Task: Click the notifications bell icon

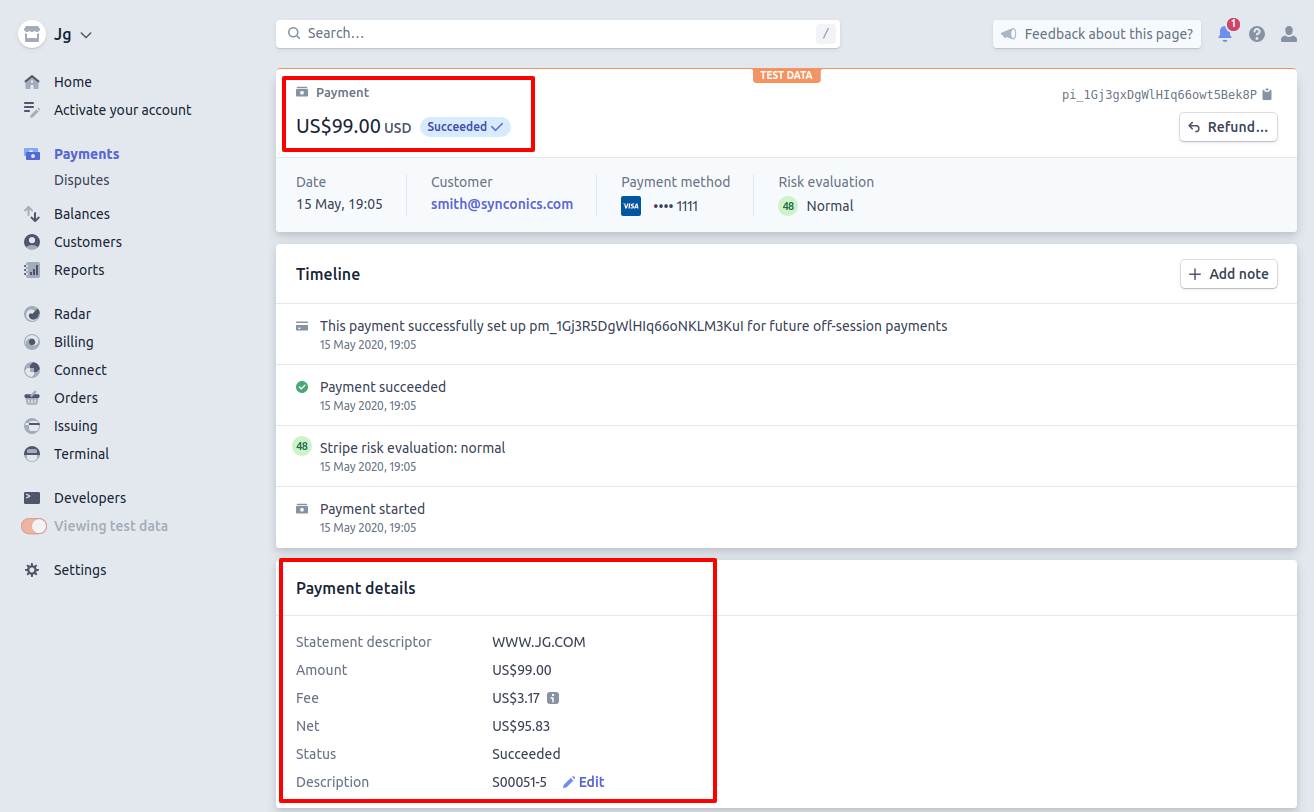Action: pyautogui.click(x=1224, y=34)
